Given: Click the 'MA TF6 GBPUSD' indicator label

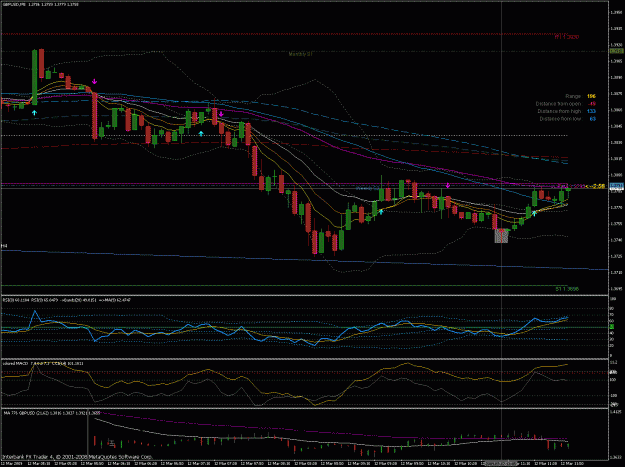Looking at the screenshot, I should click(51, 413).
